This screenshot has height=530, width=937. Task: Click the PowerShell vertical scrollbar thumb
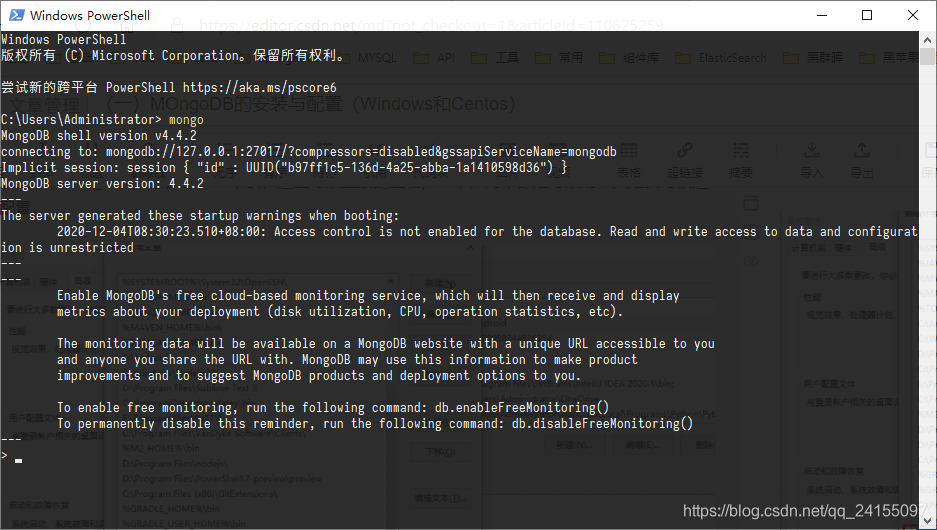point(927,57)
